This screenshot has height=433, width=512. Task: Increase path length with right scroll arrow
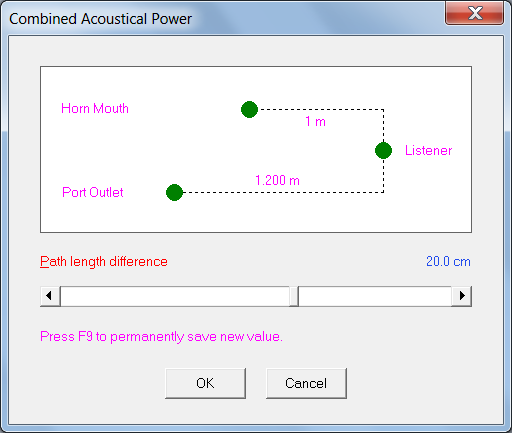462,296
